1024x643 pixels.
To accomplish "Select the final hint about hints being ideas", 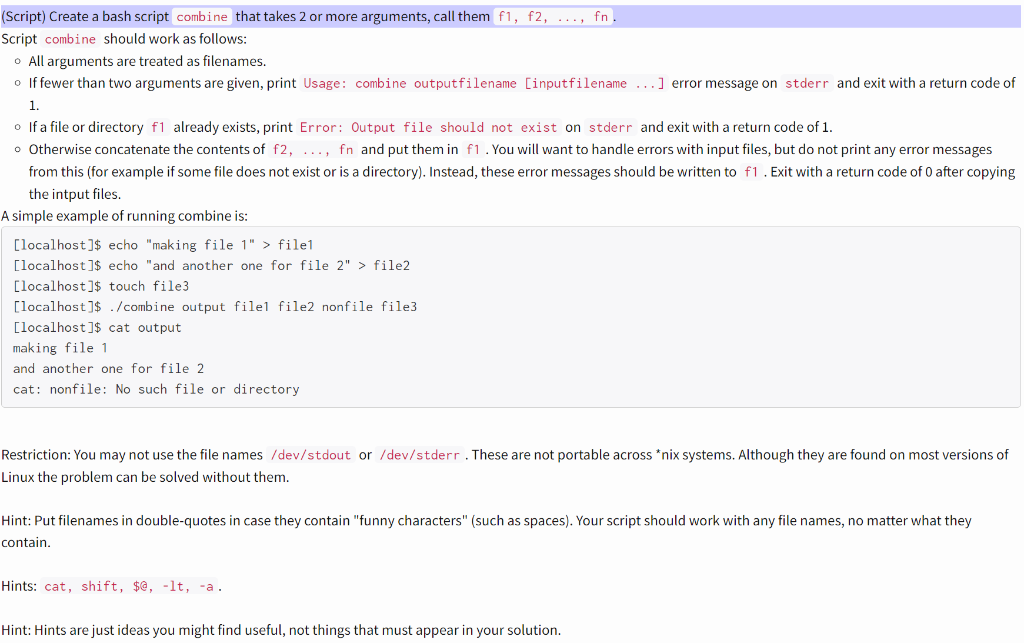I will [240, 630].
